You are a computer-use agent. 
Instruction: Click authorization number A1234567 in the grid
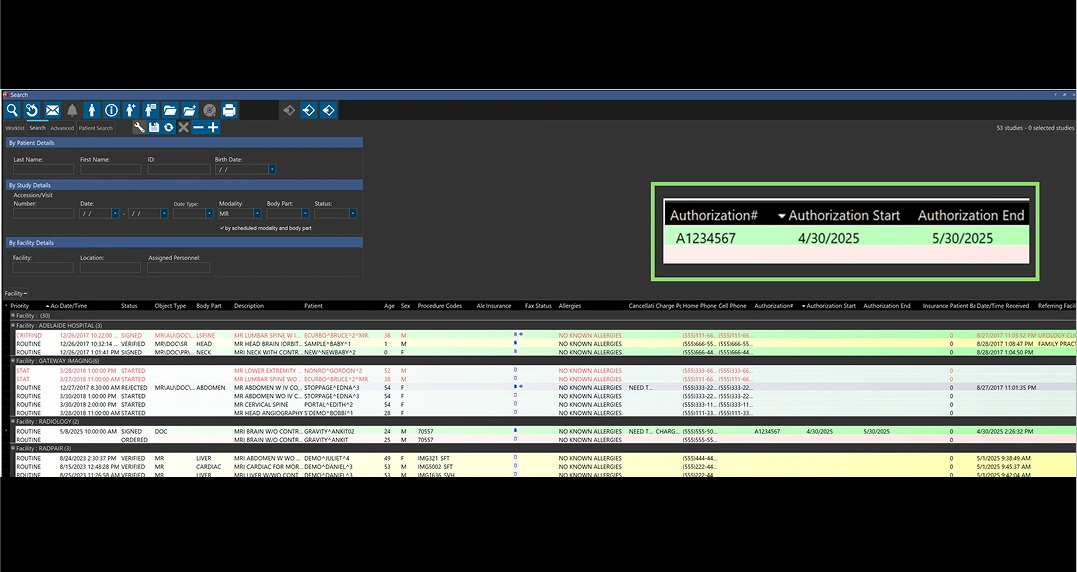pyautogui.click(x=767, y=431)
